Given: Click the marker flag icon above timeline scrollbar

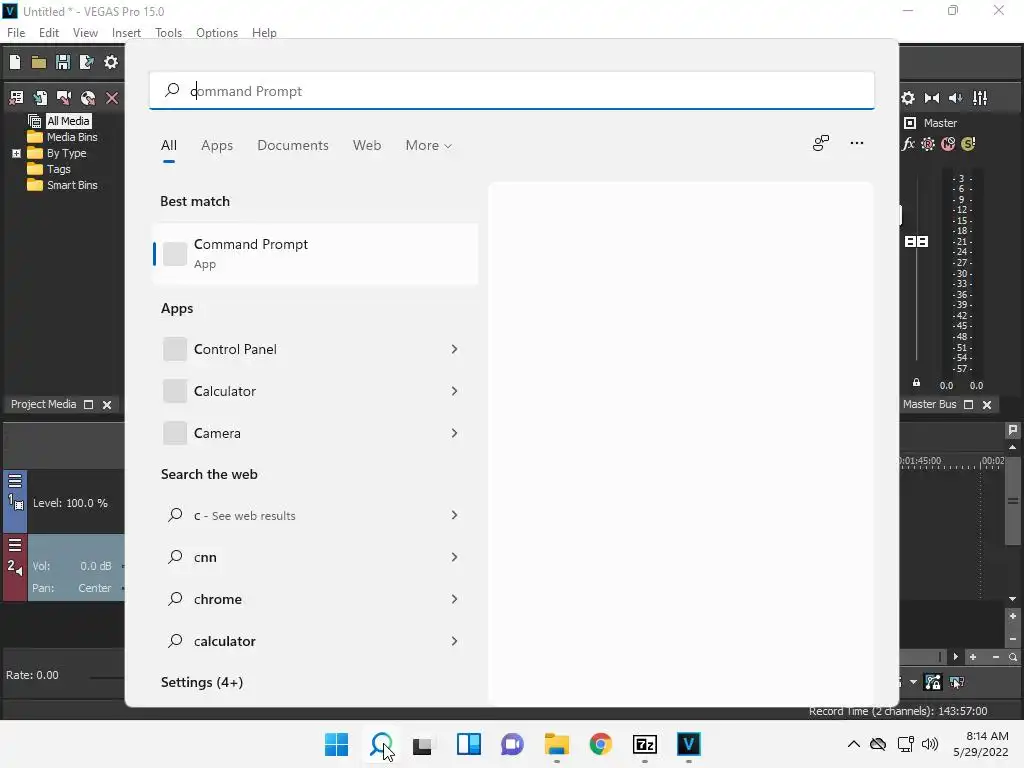Looking at the screenshot, I should tap(1012, 430).
